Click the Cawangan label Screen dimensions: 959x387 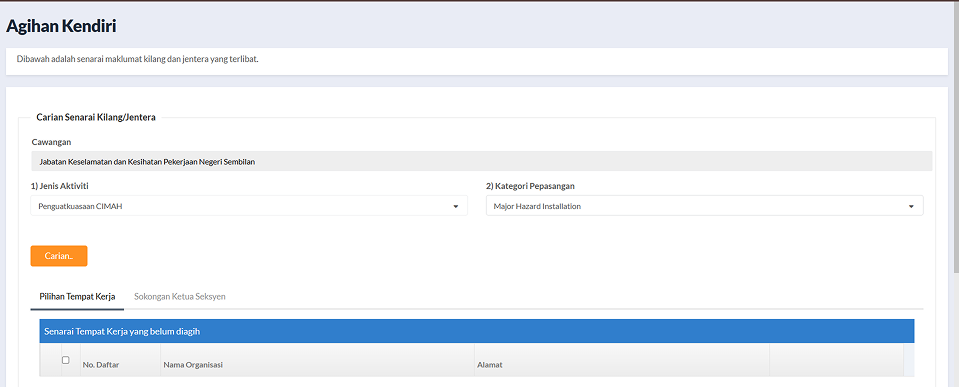(x=51, y=142)
